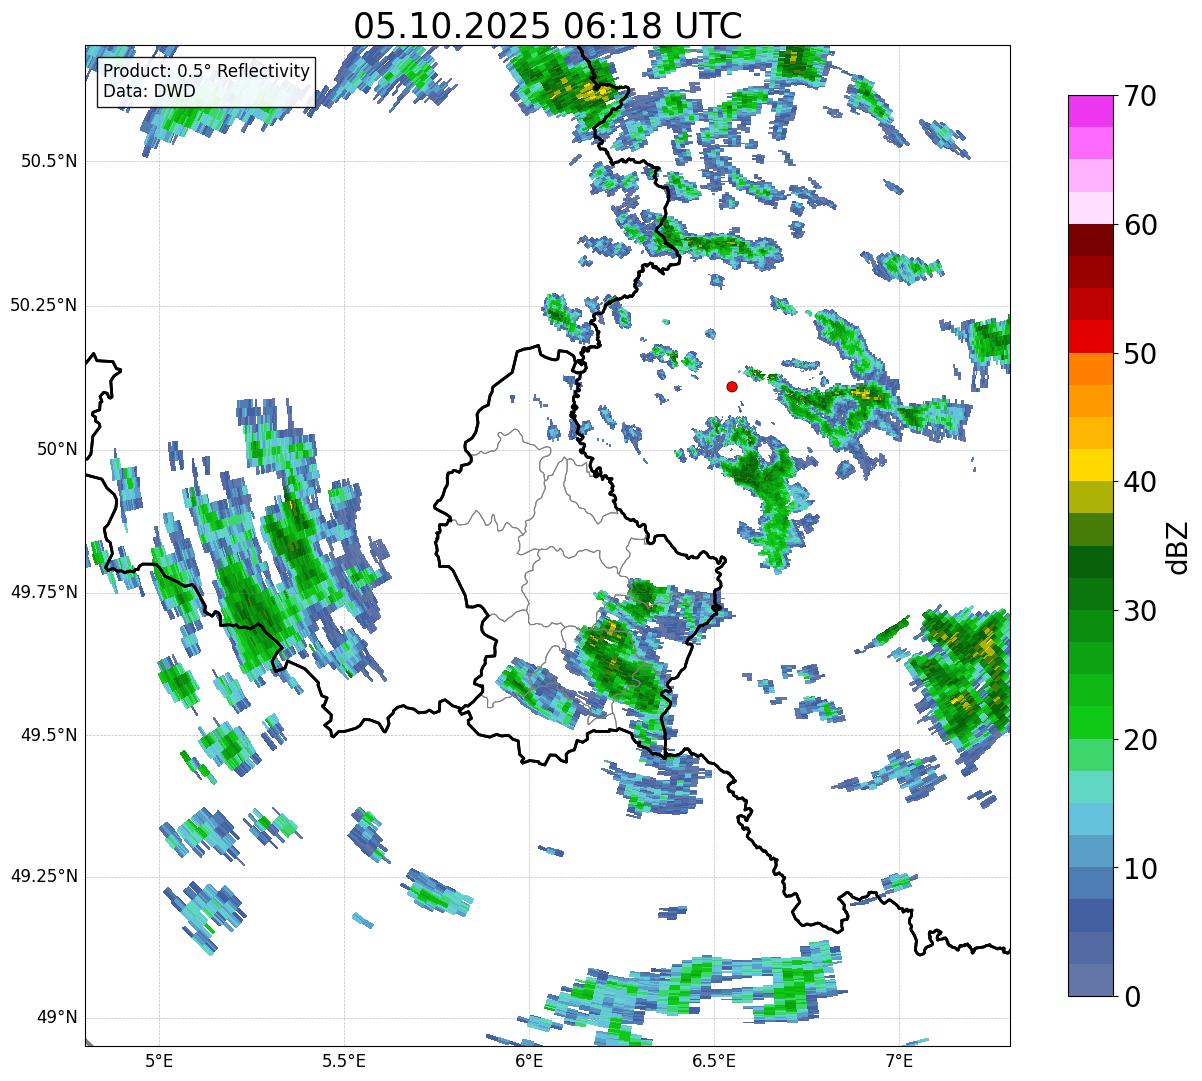Click the 7°E longitude label
This screenshot has height=1081, width=1202.
899,1061
